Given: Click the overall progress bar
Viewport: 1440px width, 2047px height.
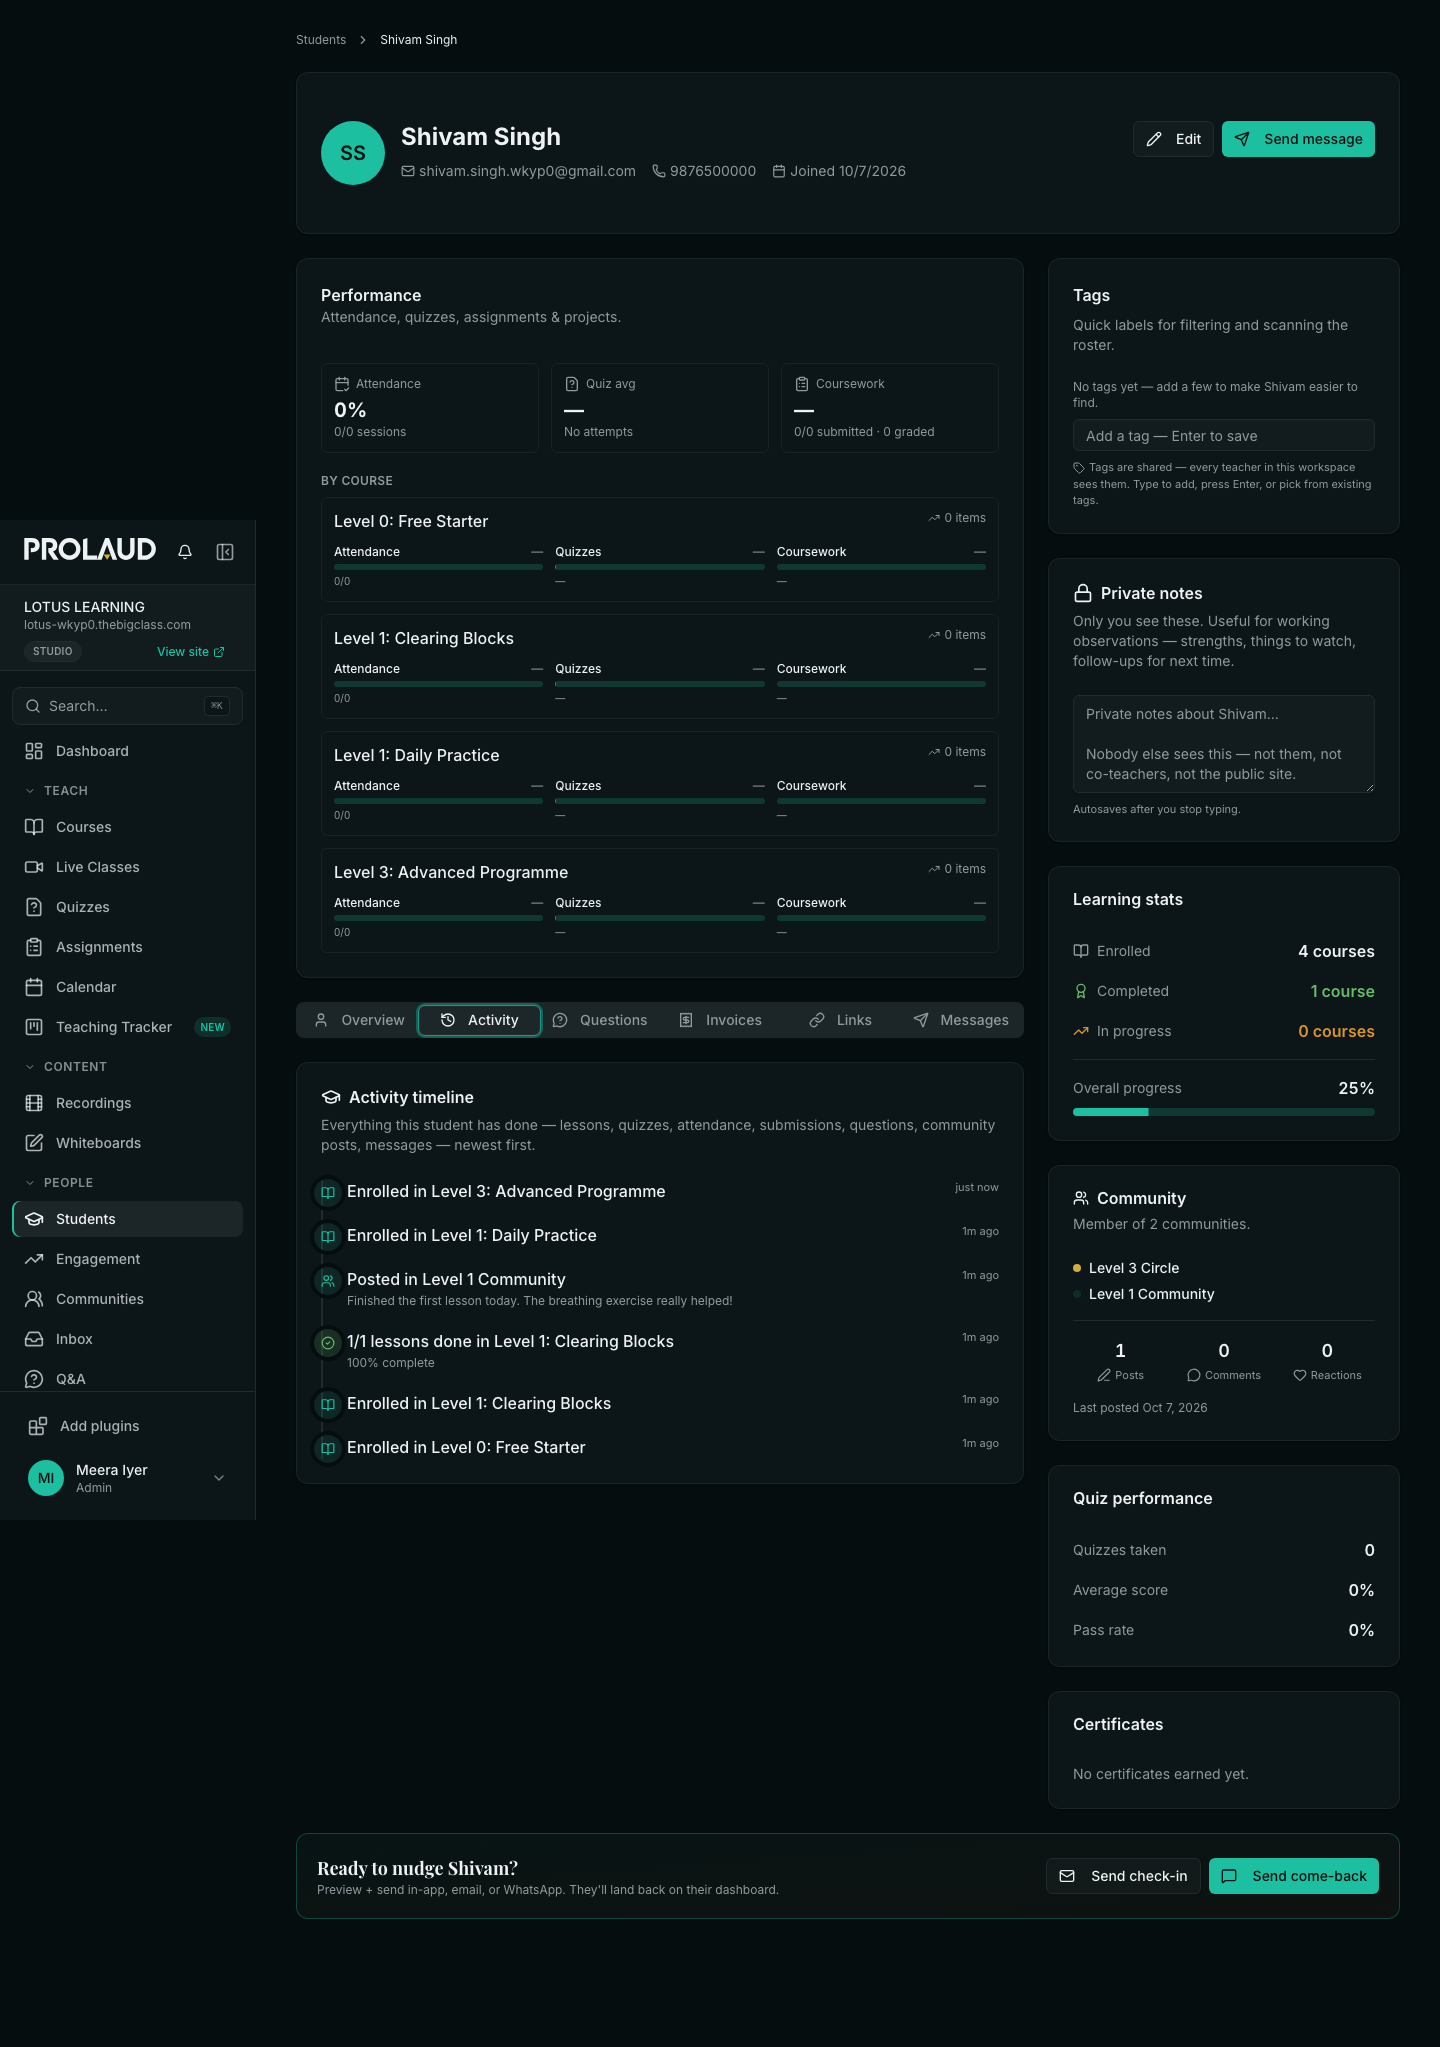Looking at the screenshot, I should click(1224, 1112).
